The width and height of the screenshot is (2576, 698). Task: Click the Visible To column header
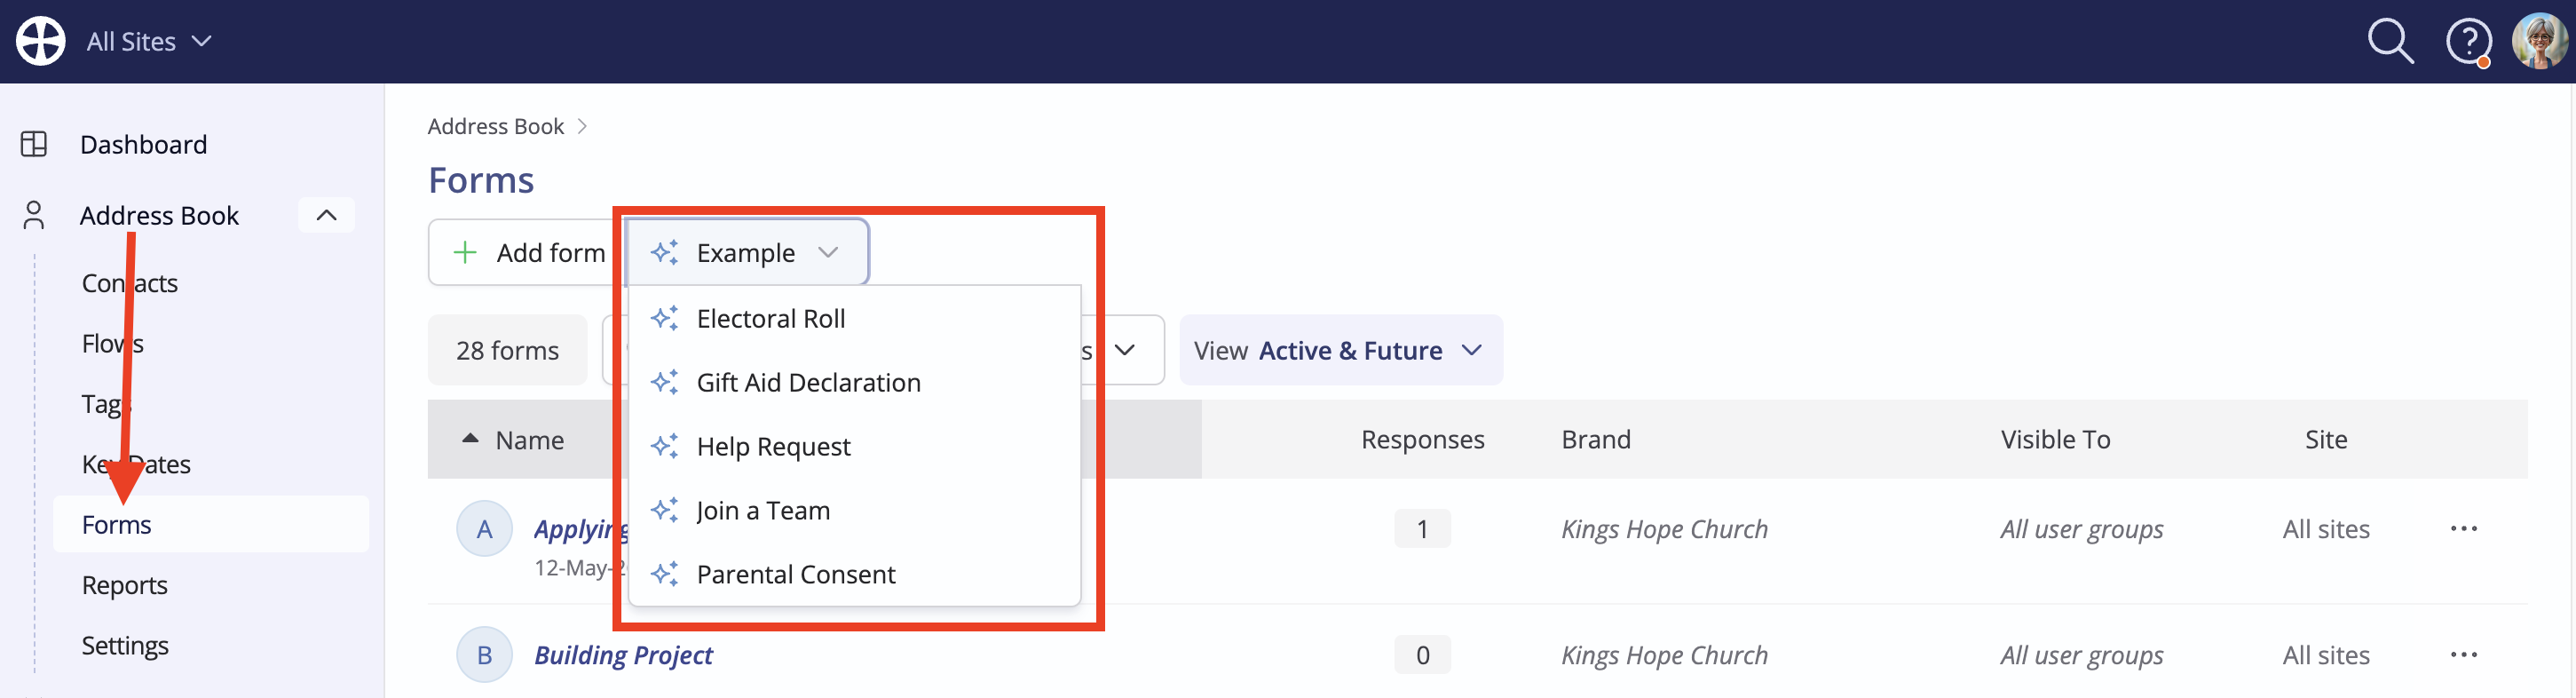2055,439
